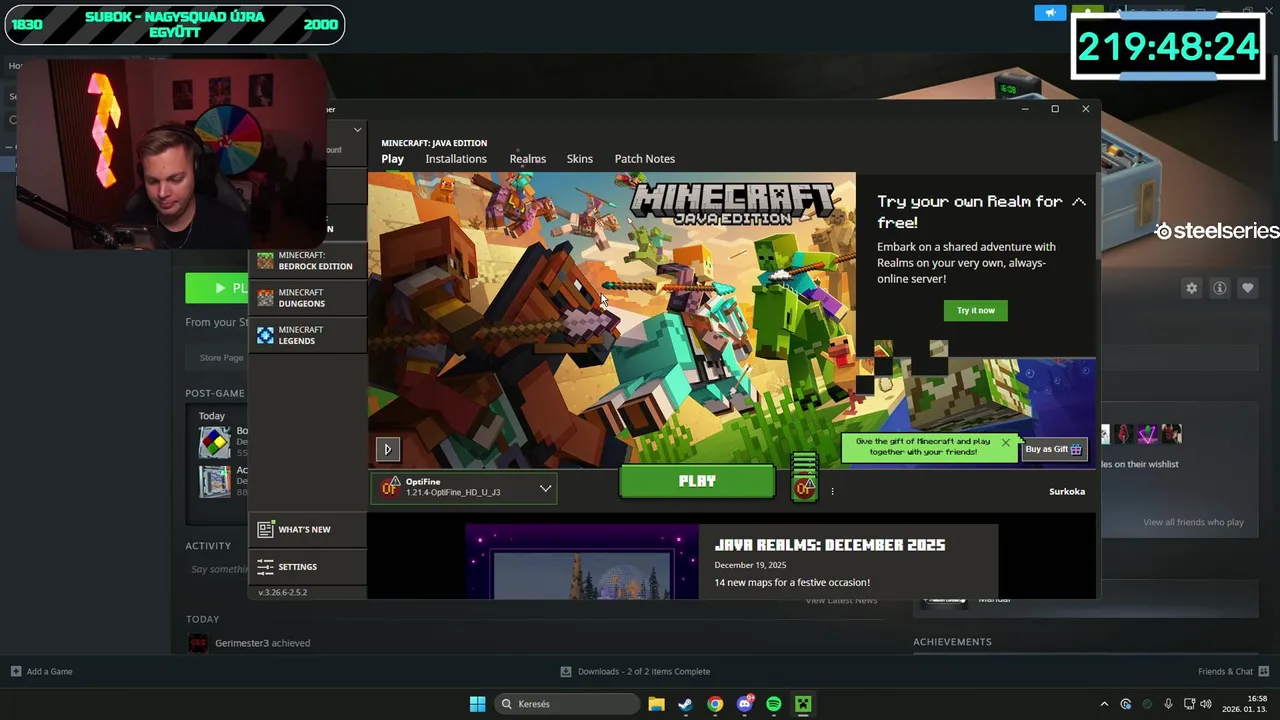The height and width of the screenshot is (720, 1280).
Task: Switch to the Play tab
Action: [x=392, y=159]
